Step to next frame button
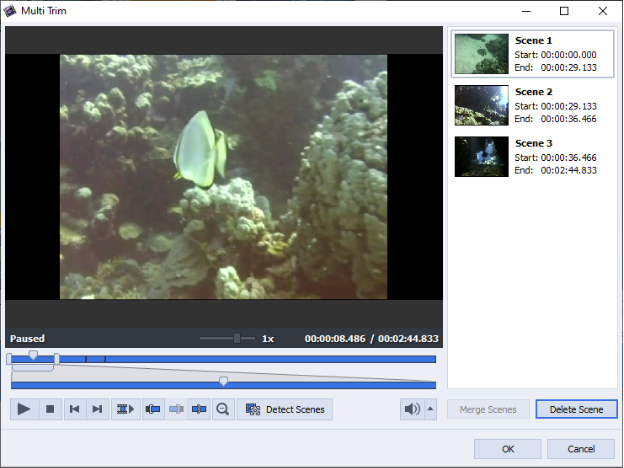 coord(97,409)
